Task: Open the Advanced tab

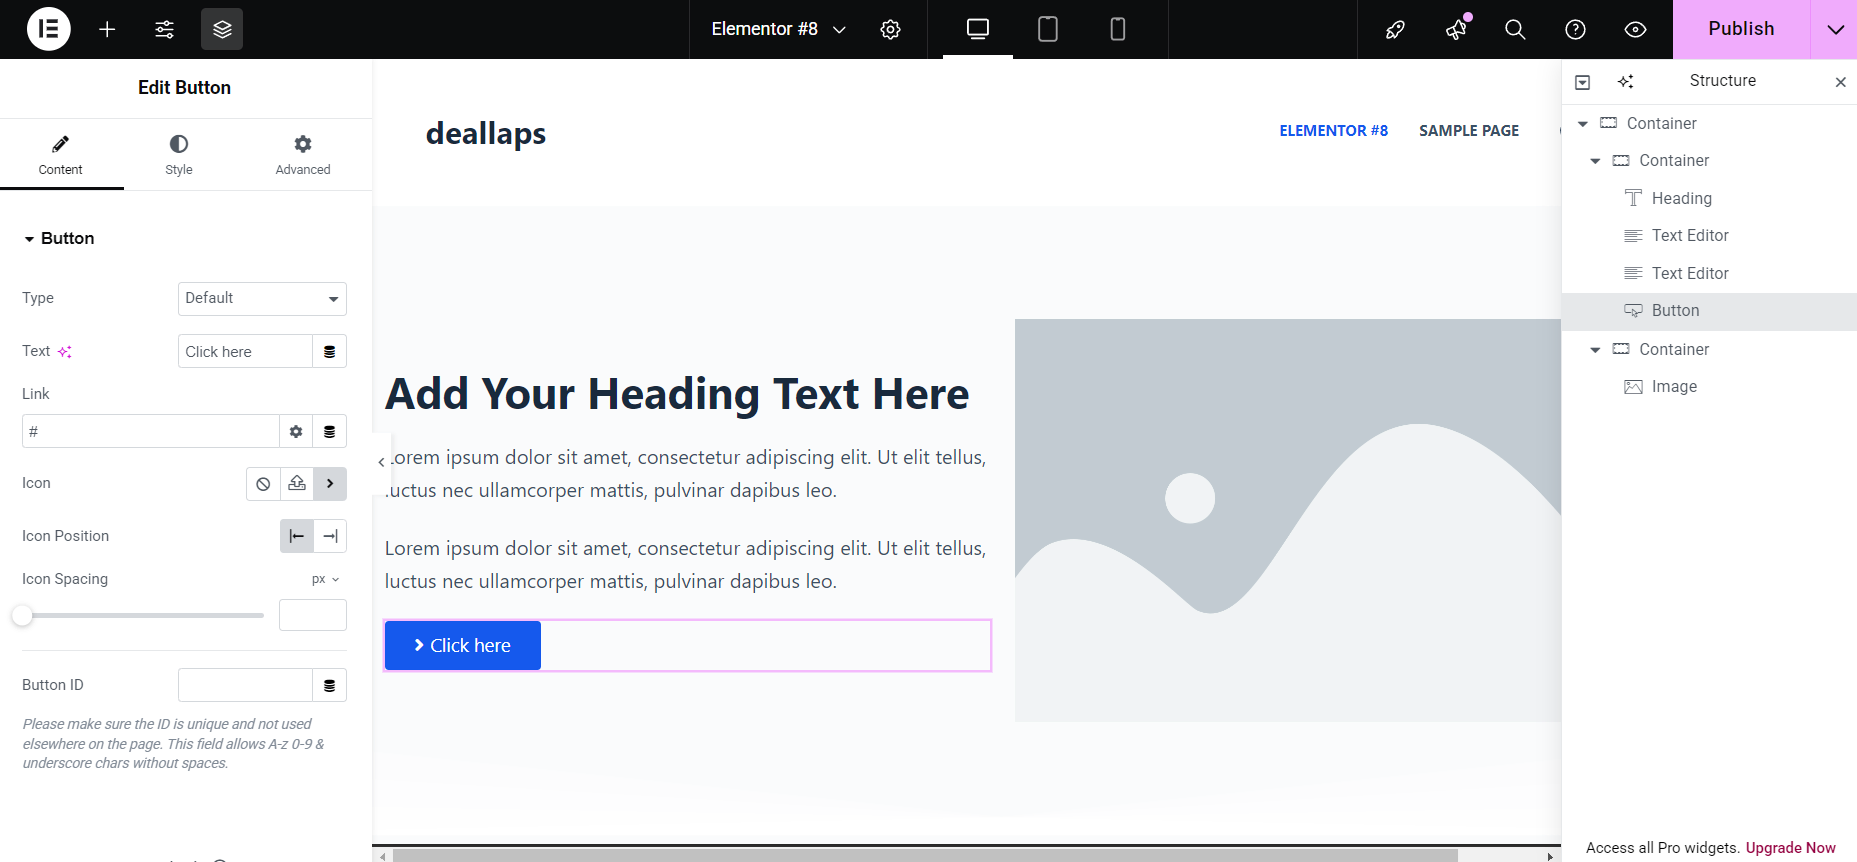Action: click(303, 155)
